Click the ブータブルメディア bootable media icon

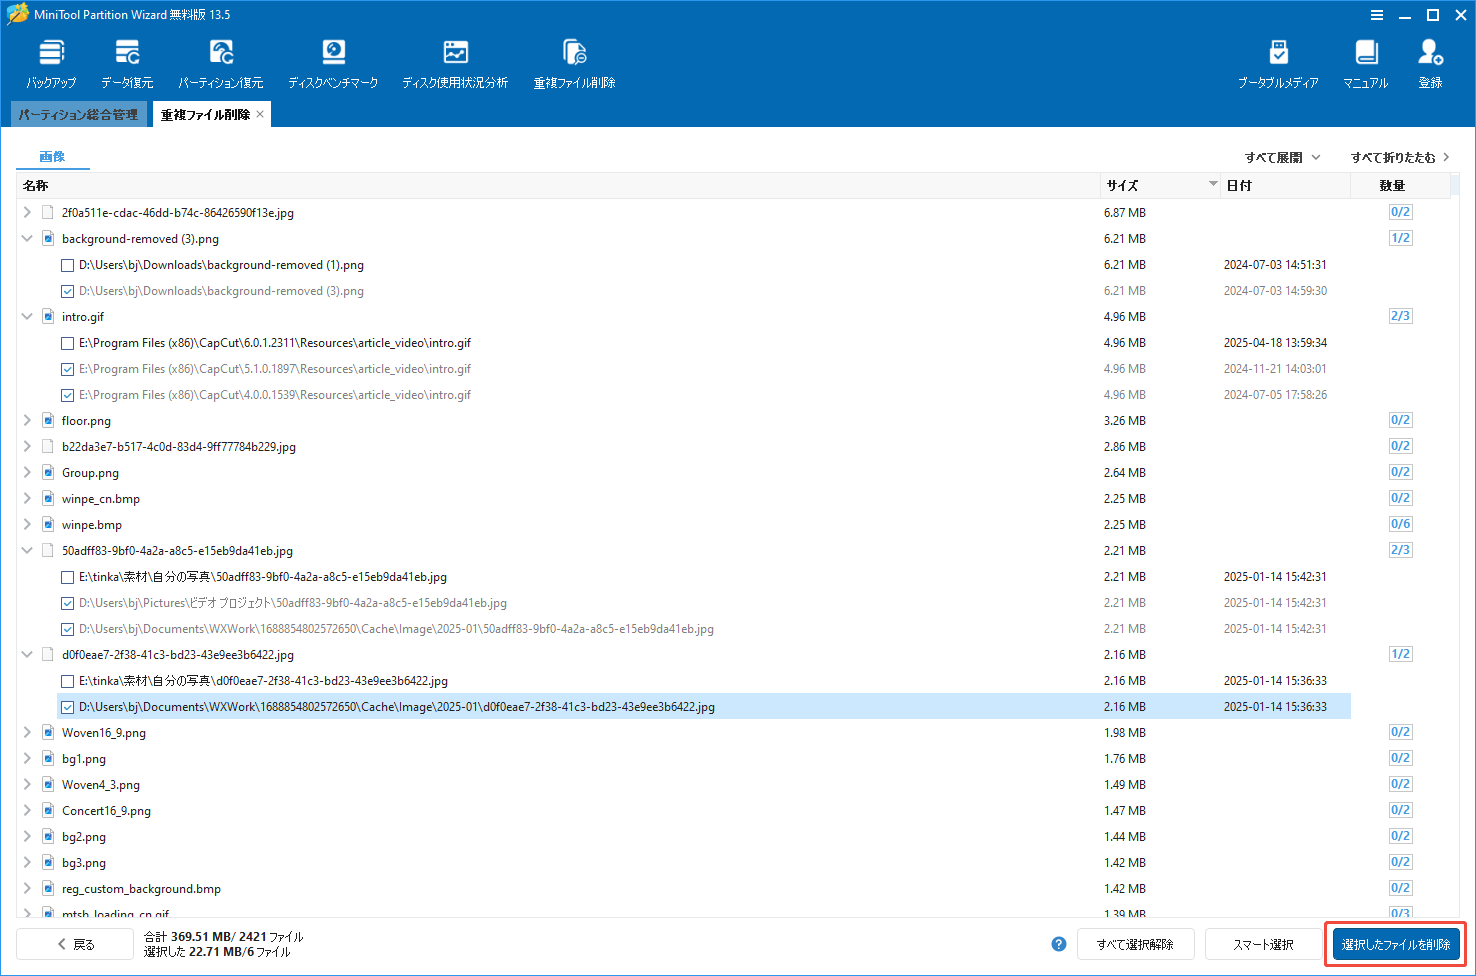(x=1277, y=60)
